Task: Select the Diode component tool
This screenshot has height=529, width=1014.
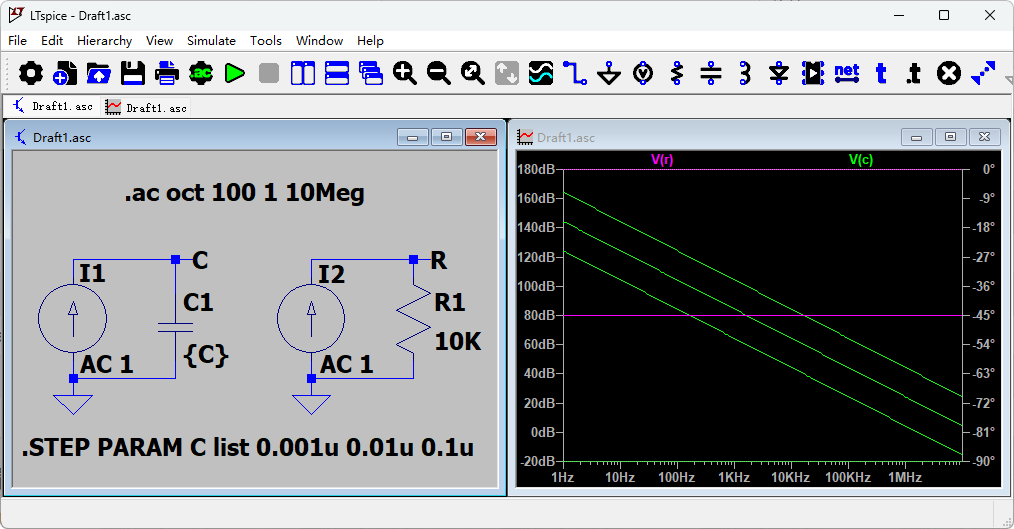Action: pos(779,73)
